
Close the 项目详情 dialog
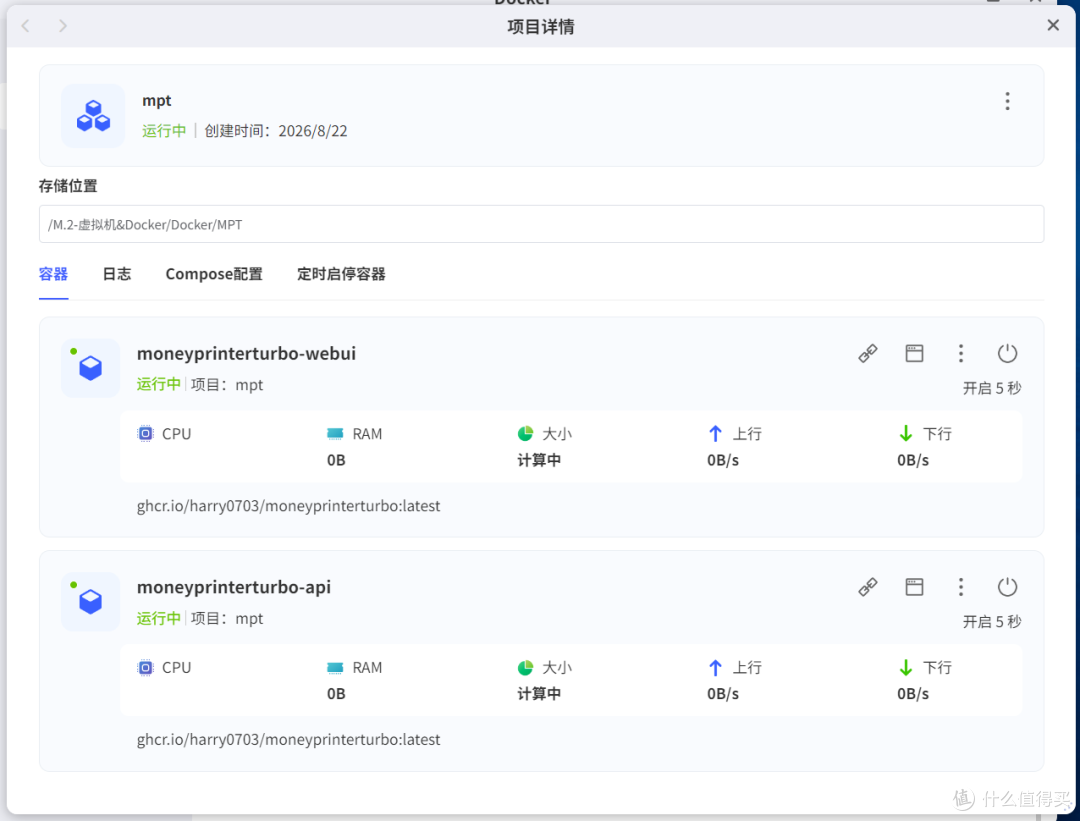pos(1052,25)
